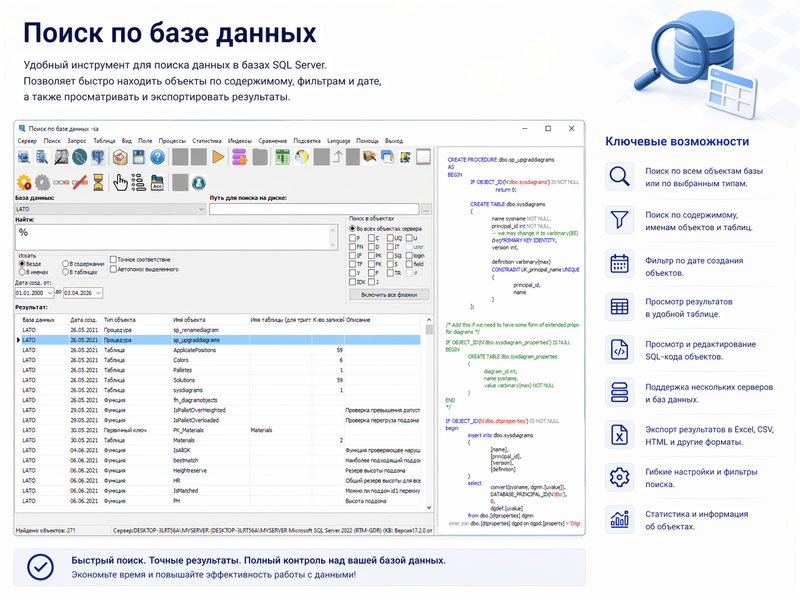
Task: Check the 'login' checkbox
Action: [409, 255]
